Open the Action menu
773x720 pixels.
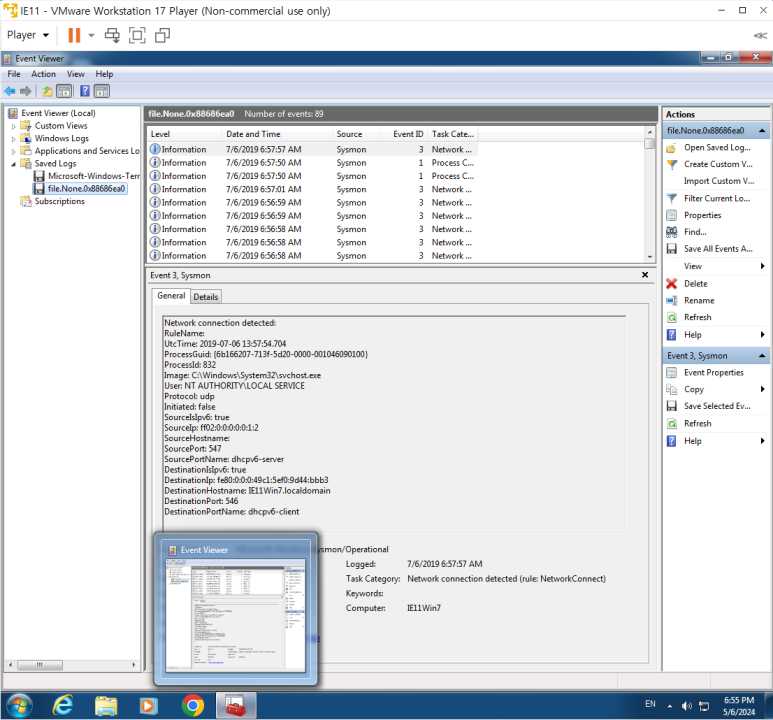point(43,74)
